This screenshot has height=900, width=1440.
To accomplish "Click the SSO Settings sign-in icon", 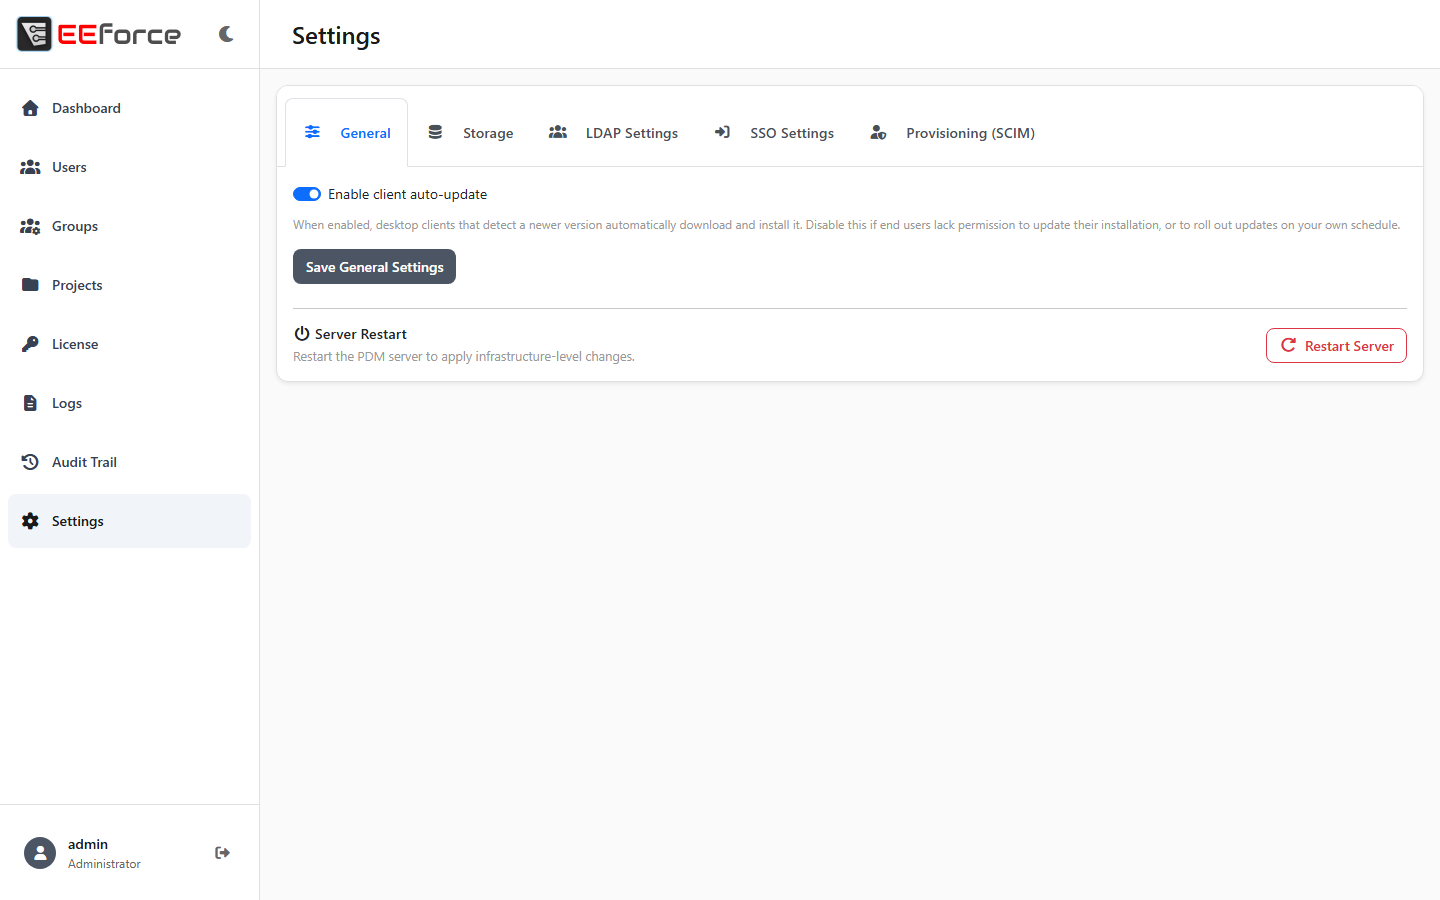I will point(722,132).
